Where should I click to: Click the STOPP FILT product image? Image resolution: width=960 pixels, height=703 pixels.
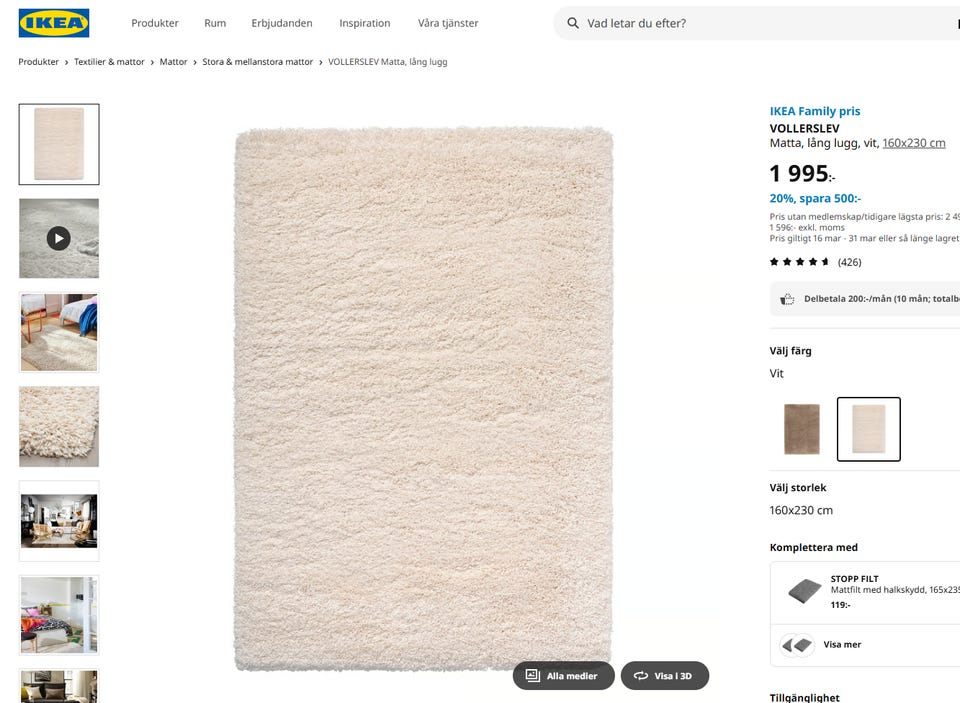pos(804,591)
